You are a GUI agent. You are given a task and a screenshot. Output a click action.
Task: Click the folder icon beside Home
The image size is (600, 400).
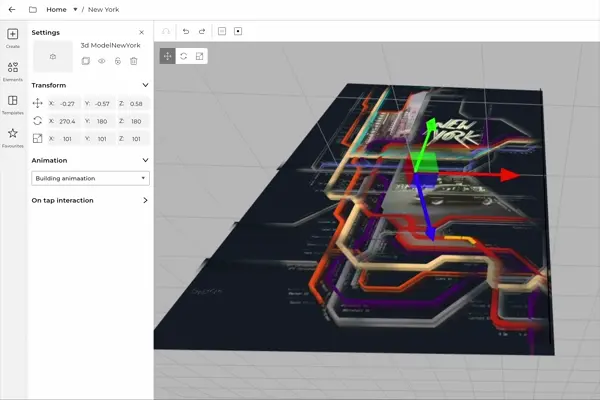[x=33, y=10]
